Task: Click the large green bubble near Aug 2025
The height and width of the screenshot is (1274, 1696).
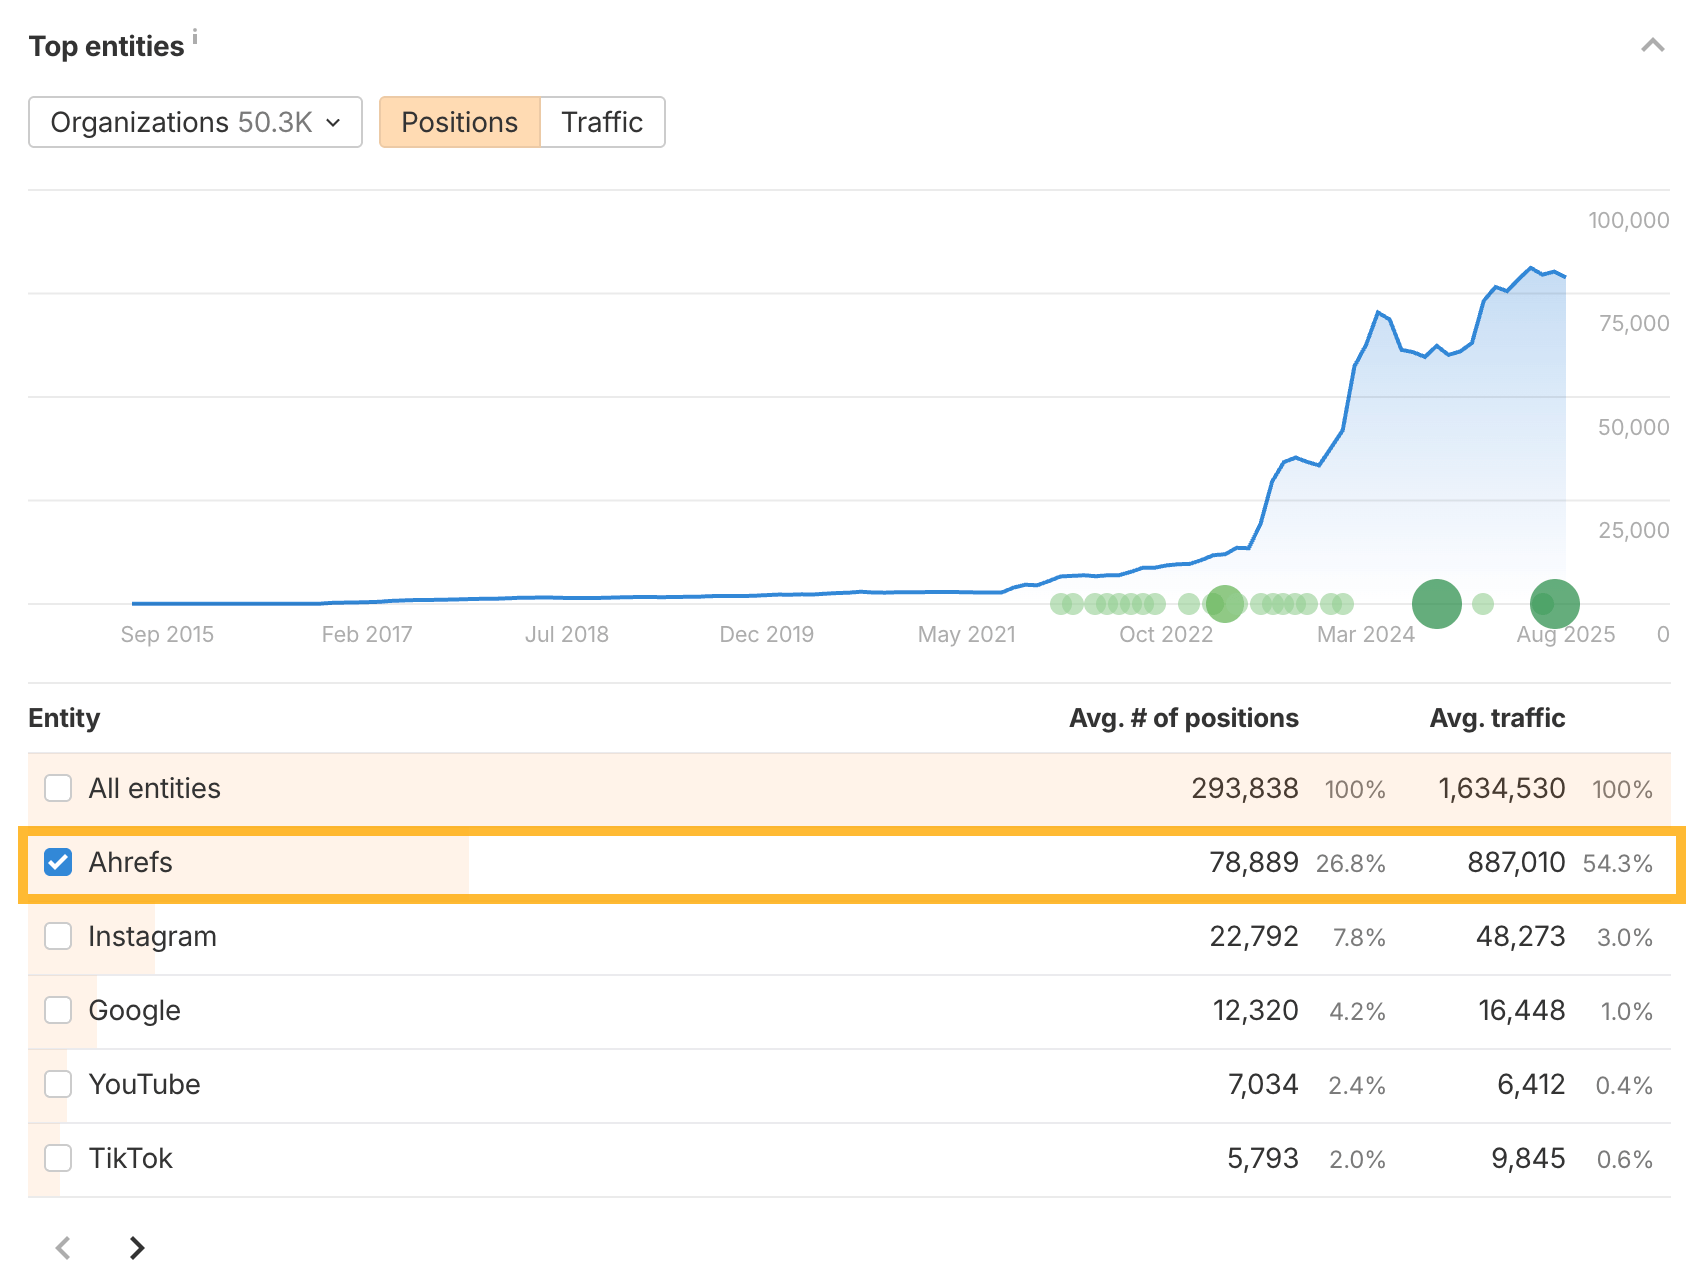Action: [x=1554, y=602]
